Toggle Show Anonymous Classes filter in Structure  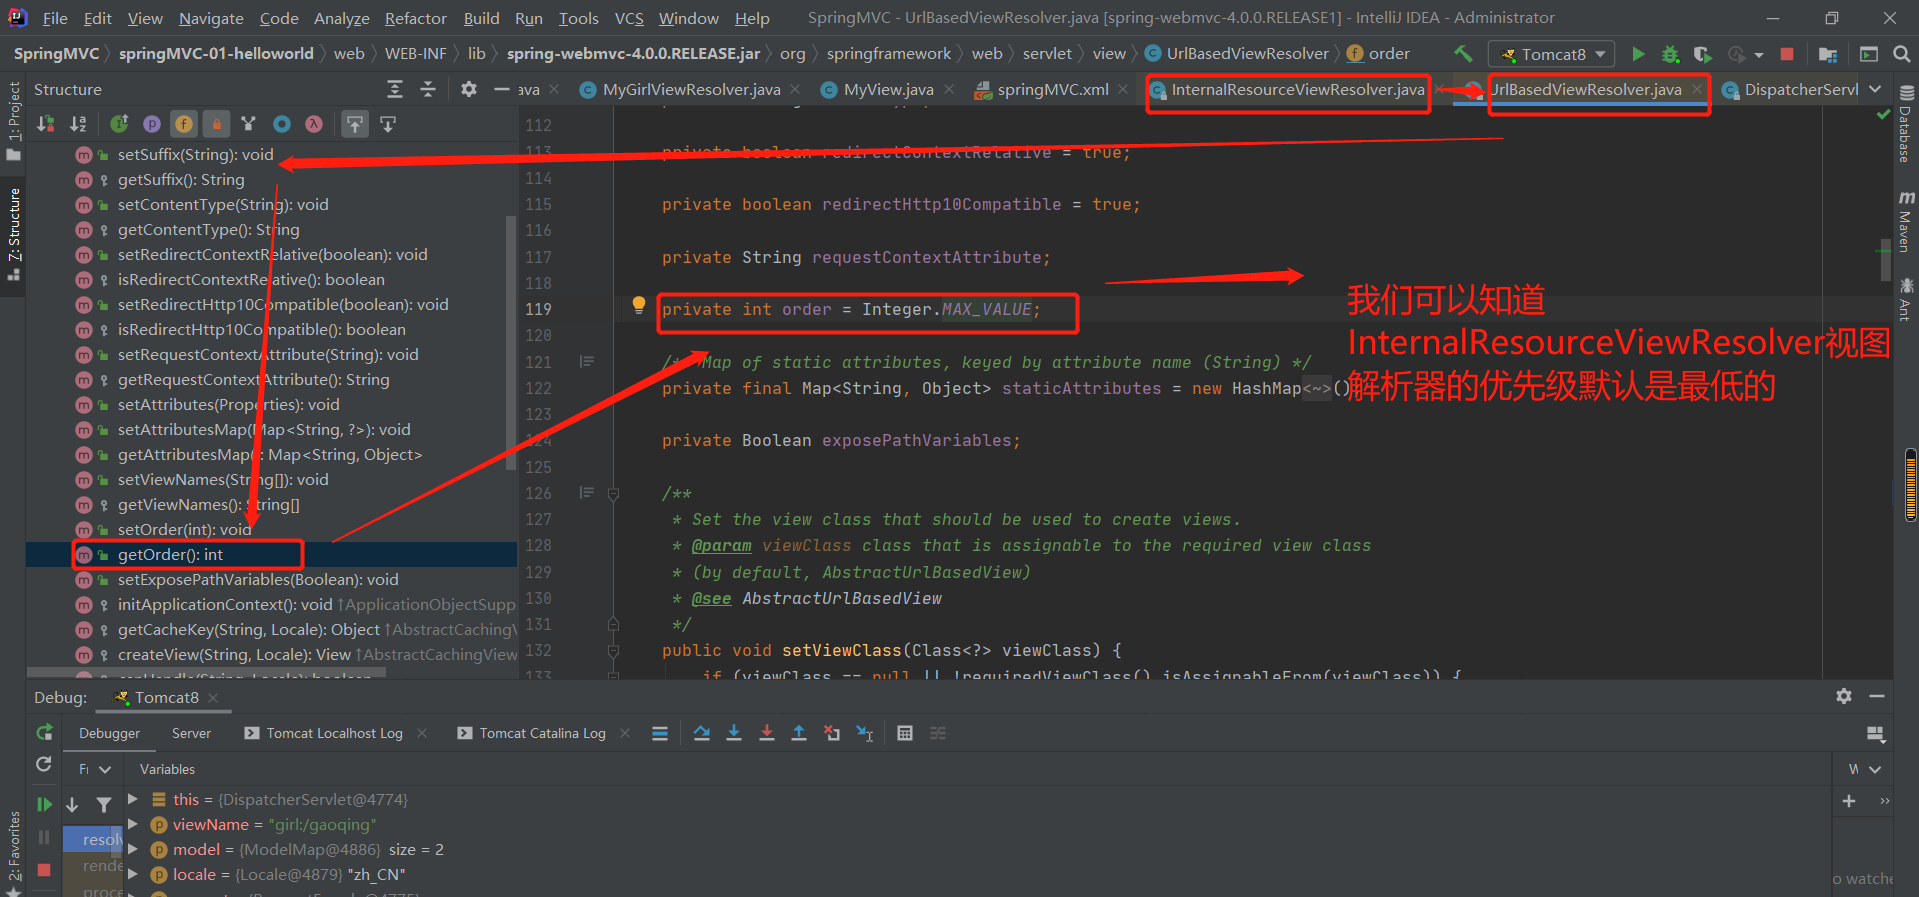click(282, 124)
